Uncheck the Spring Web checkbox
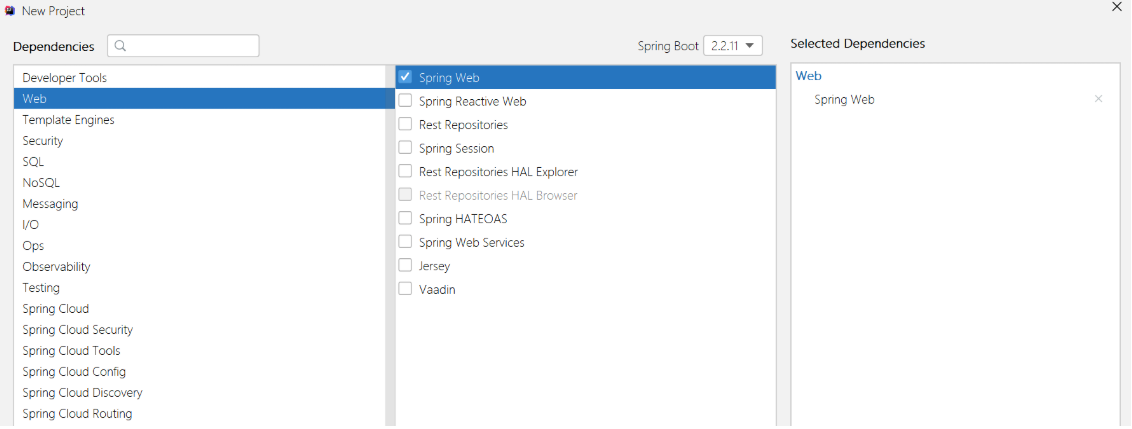 [405, 77]
